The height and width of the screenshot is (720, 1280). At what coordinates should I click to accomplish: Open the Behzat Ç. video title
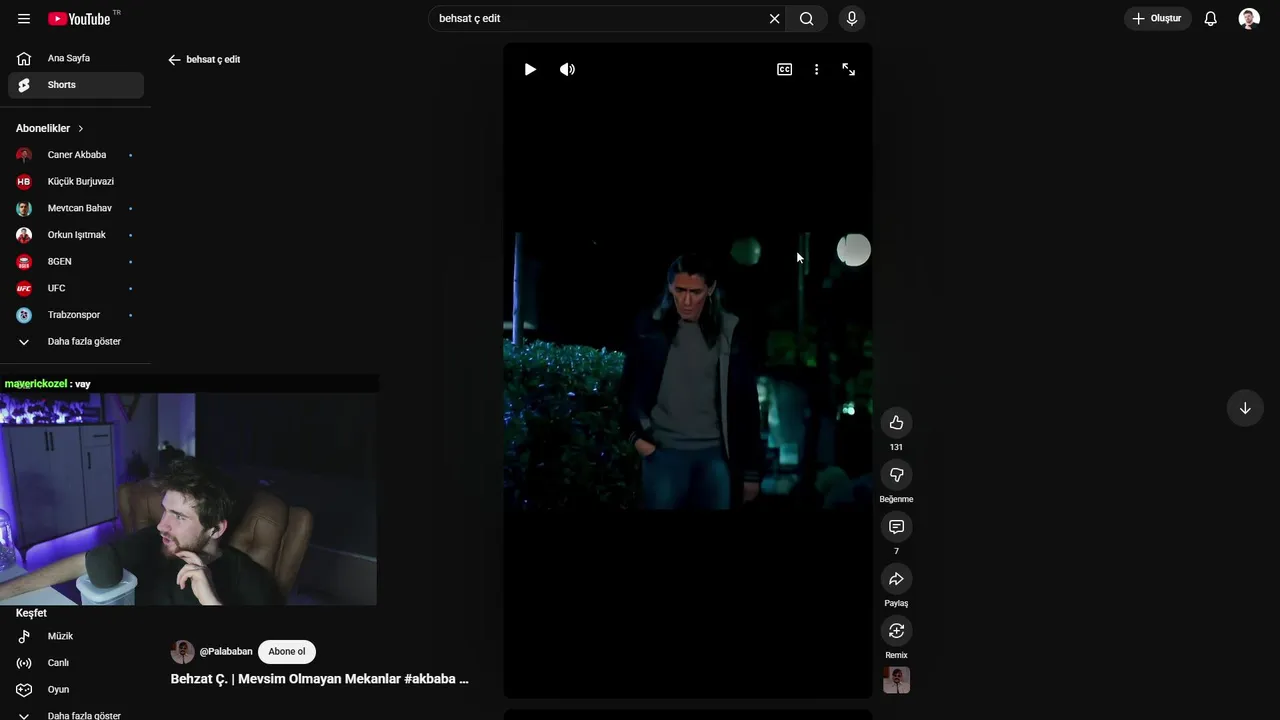[319, 679]
